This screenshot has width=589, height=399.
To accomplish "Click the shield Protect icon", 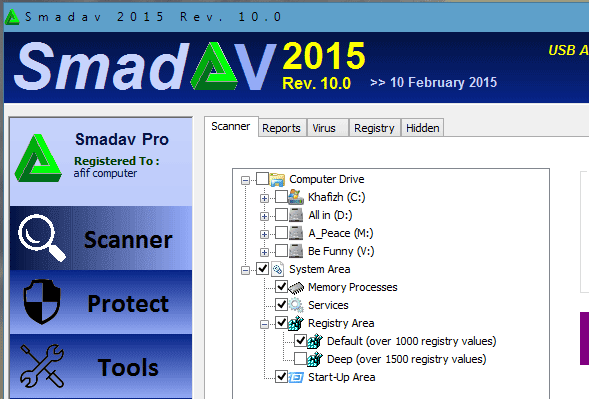I will (x=42, y=302).
